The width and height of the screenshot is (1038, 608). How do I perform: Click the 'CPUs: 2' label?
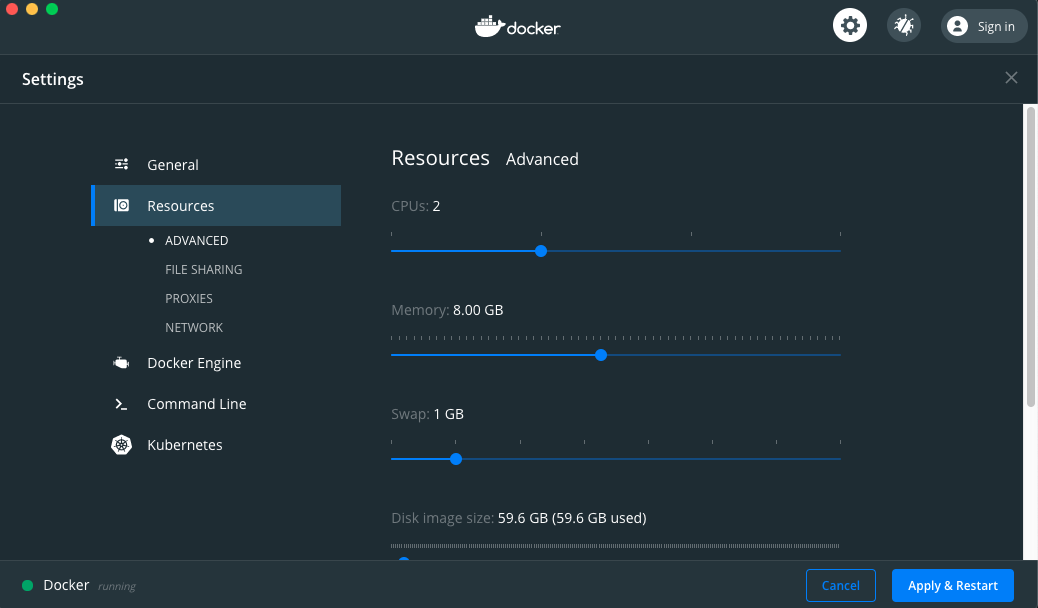pyautogui.click(x=416, y=206)
